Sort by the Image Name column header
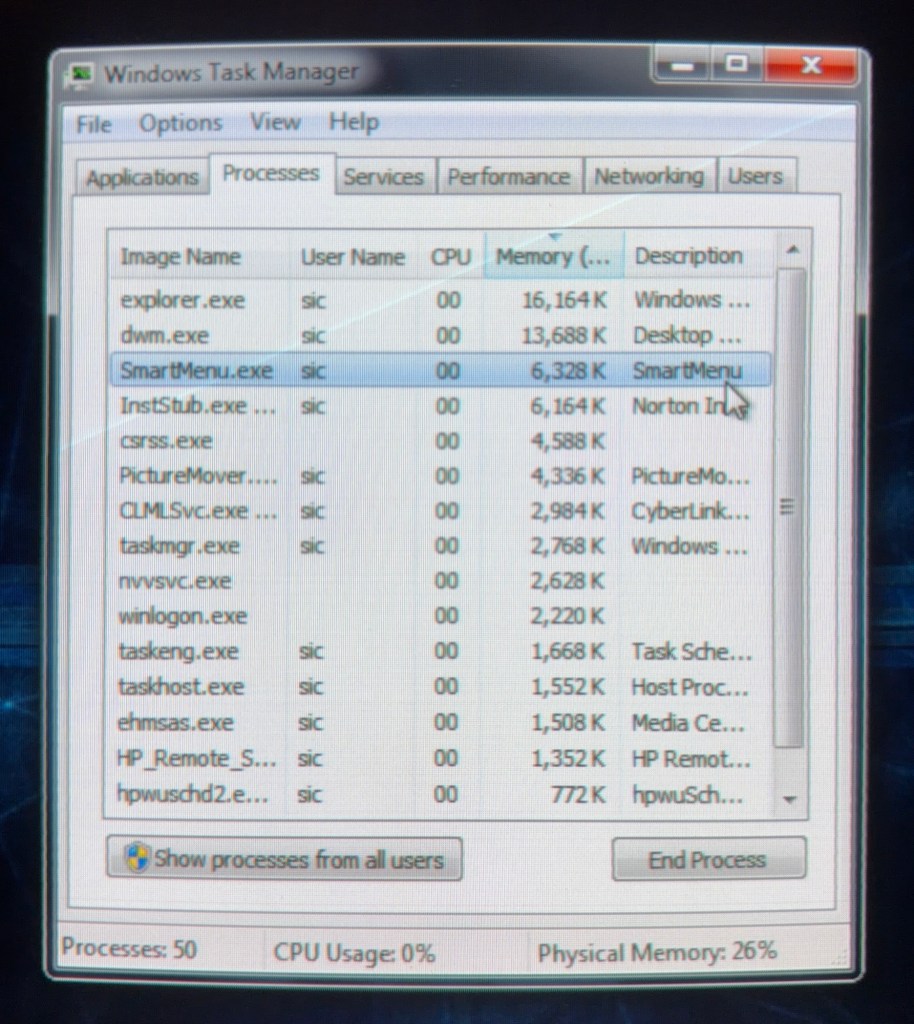 [x=181, y=257]
